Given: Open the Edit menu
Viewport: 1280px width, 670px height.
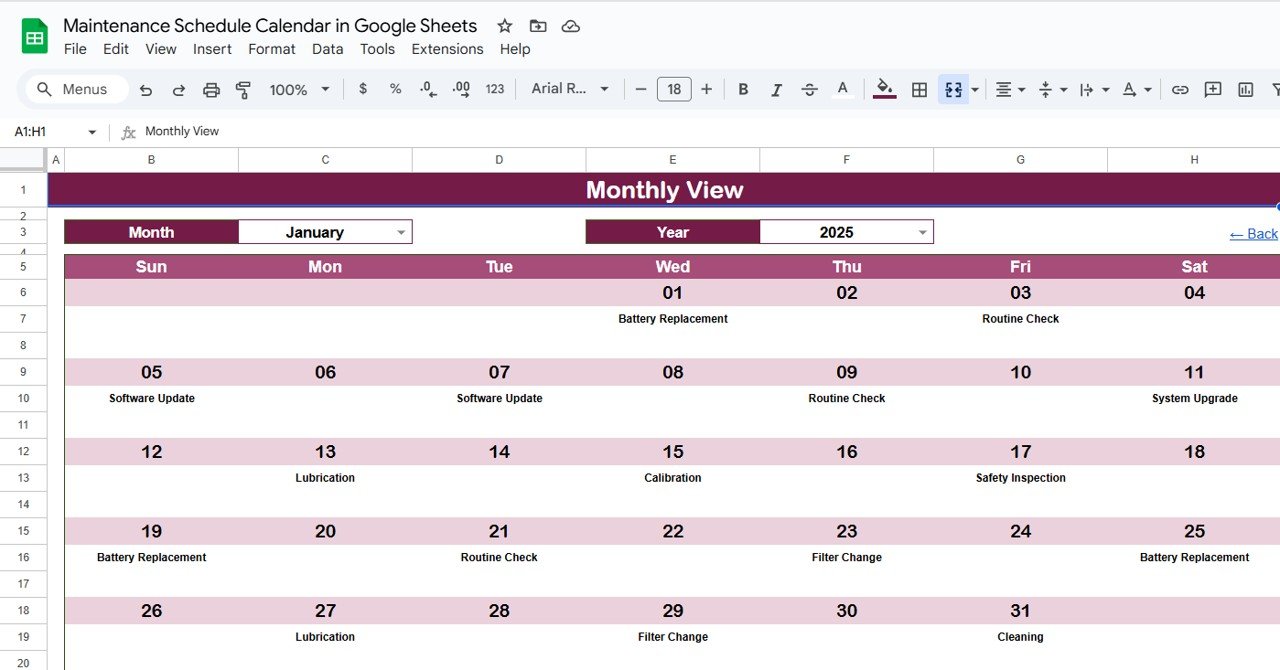Looking at the screenshot, I should (116, 49).
